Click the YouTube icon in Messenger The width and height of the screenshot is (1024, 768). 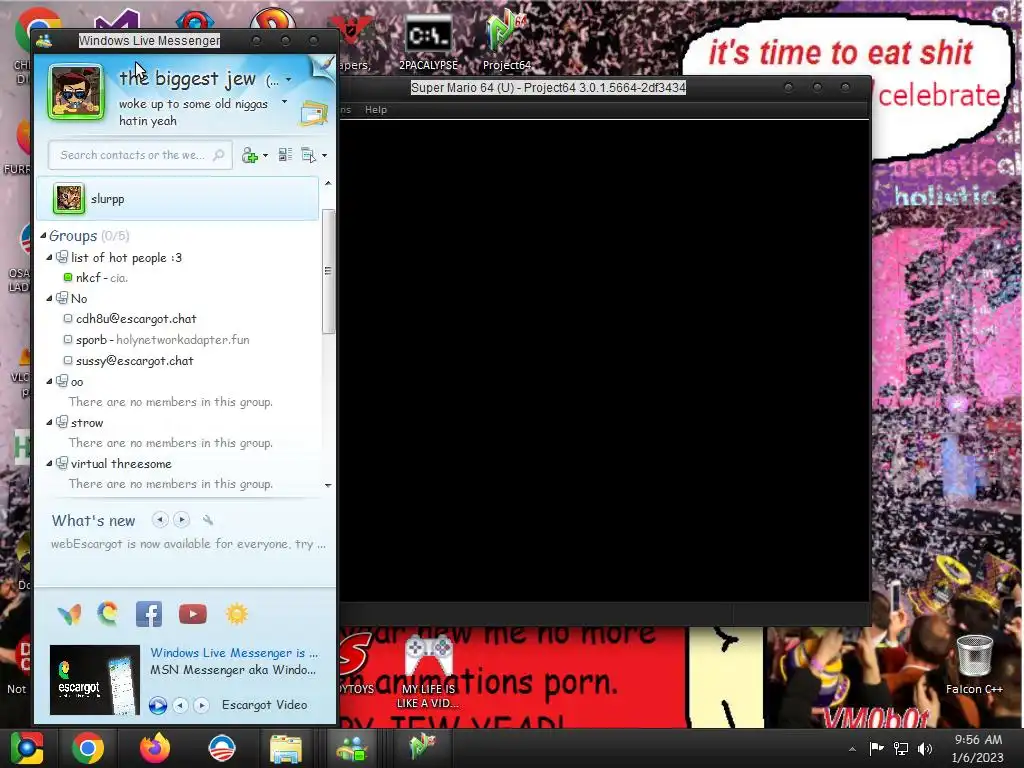pos(193,614)
